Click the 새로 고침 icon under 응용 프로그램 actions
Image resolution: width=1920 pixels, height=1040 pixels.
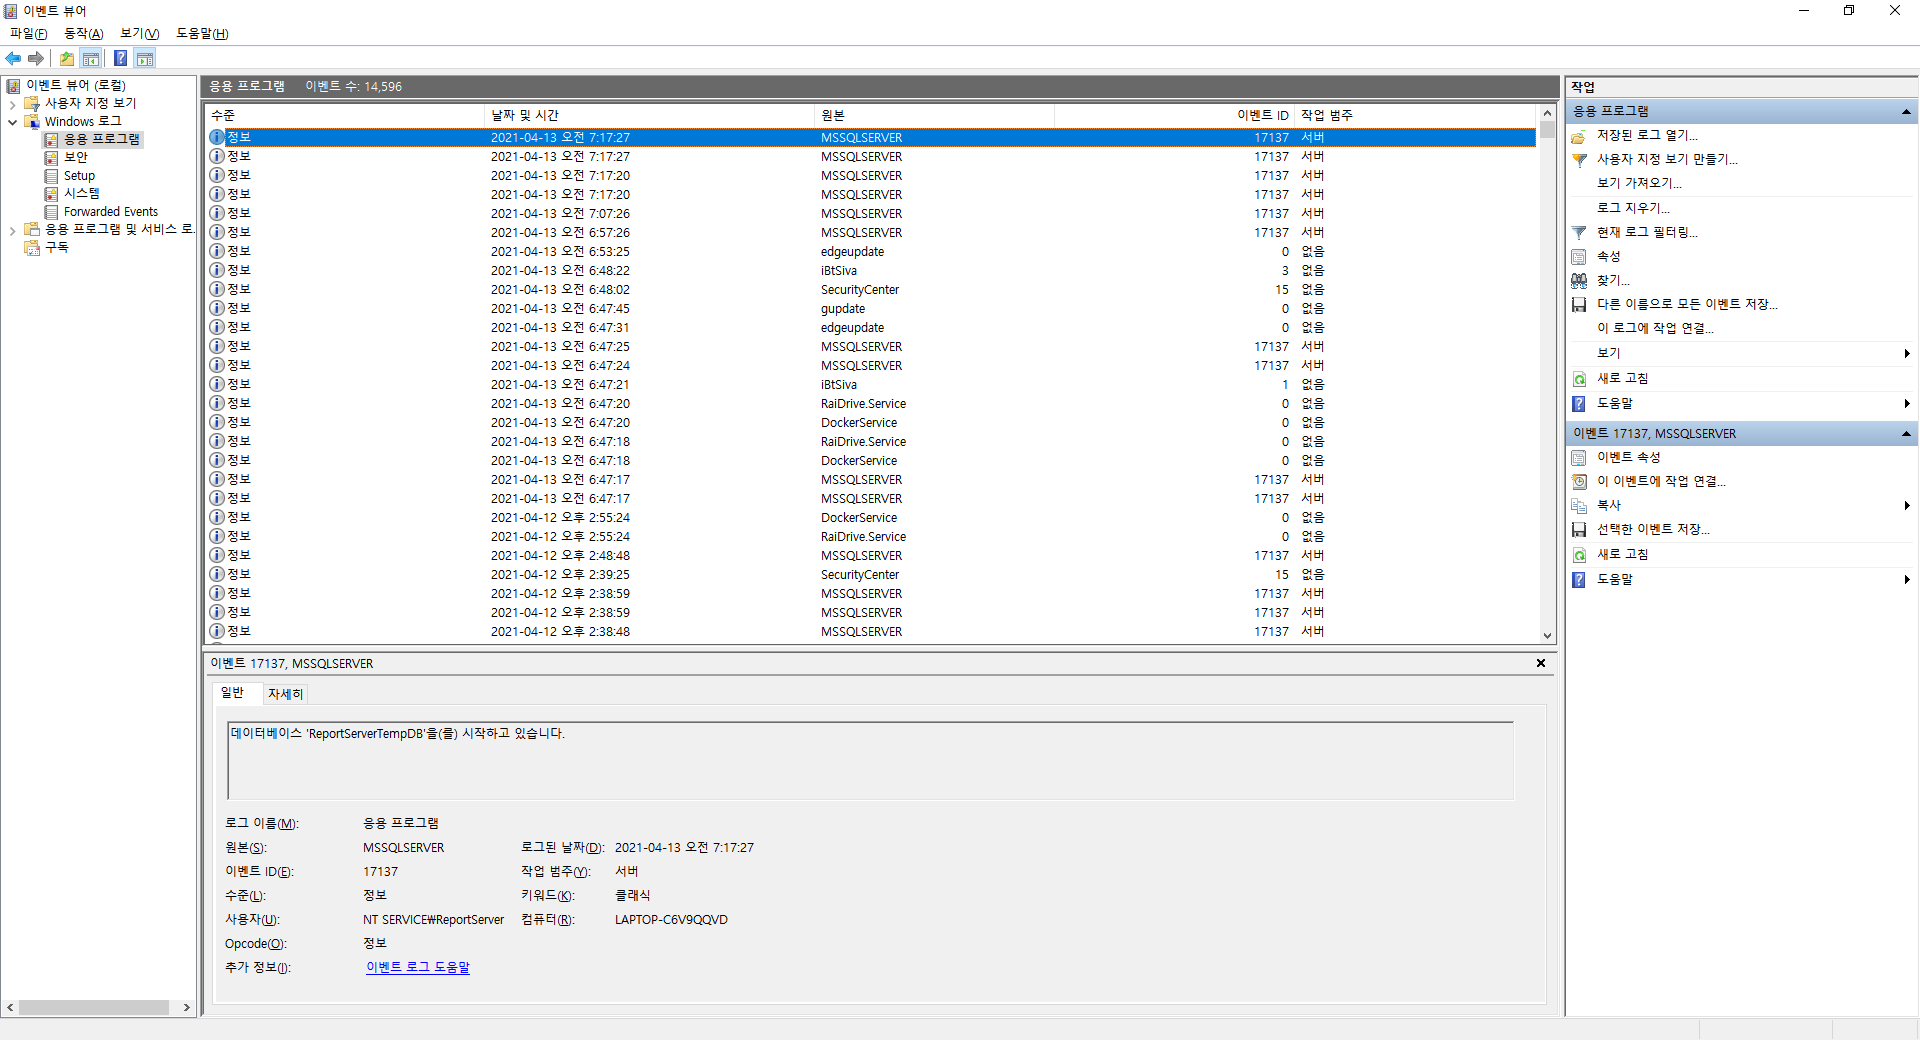(1579, 379)
